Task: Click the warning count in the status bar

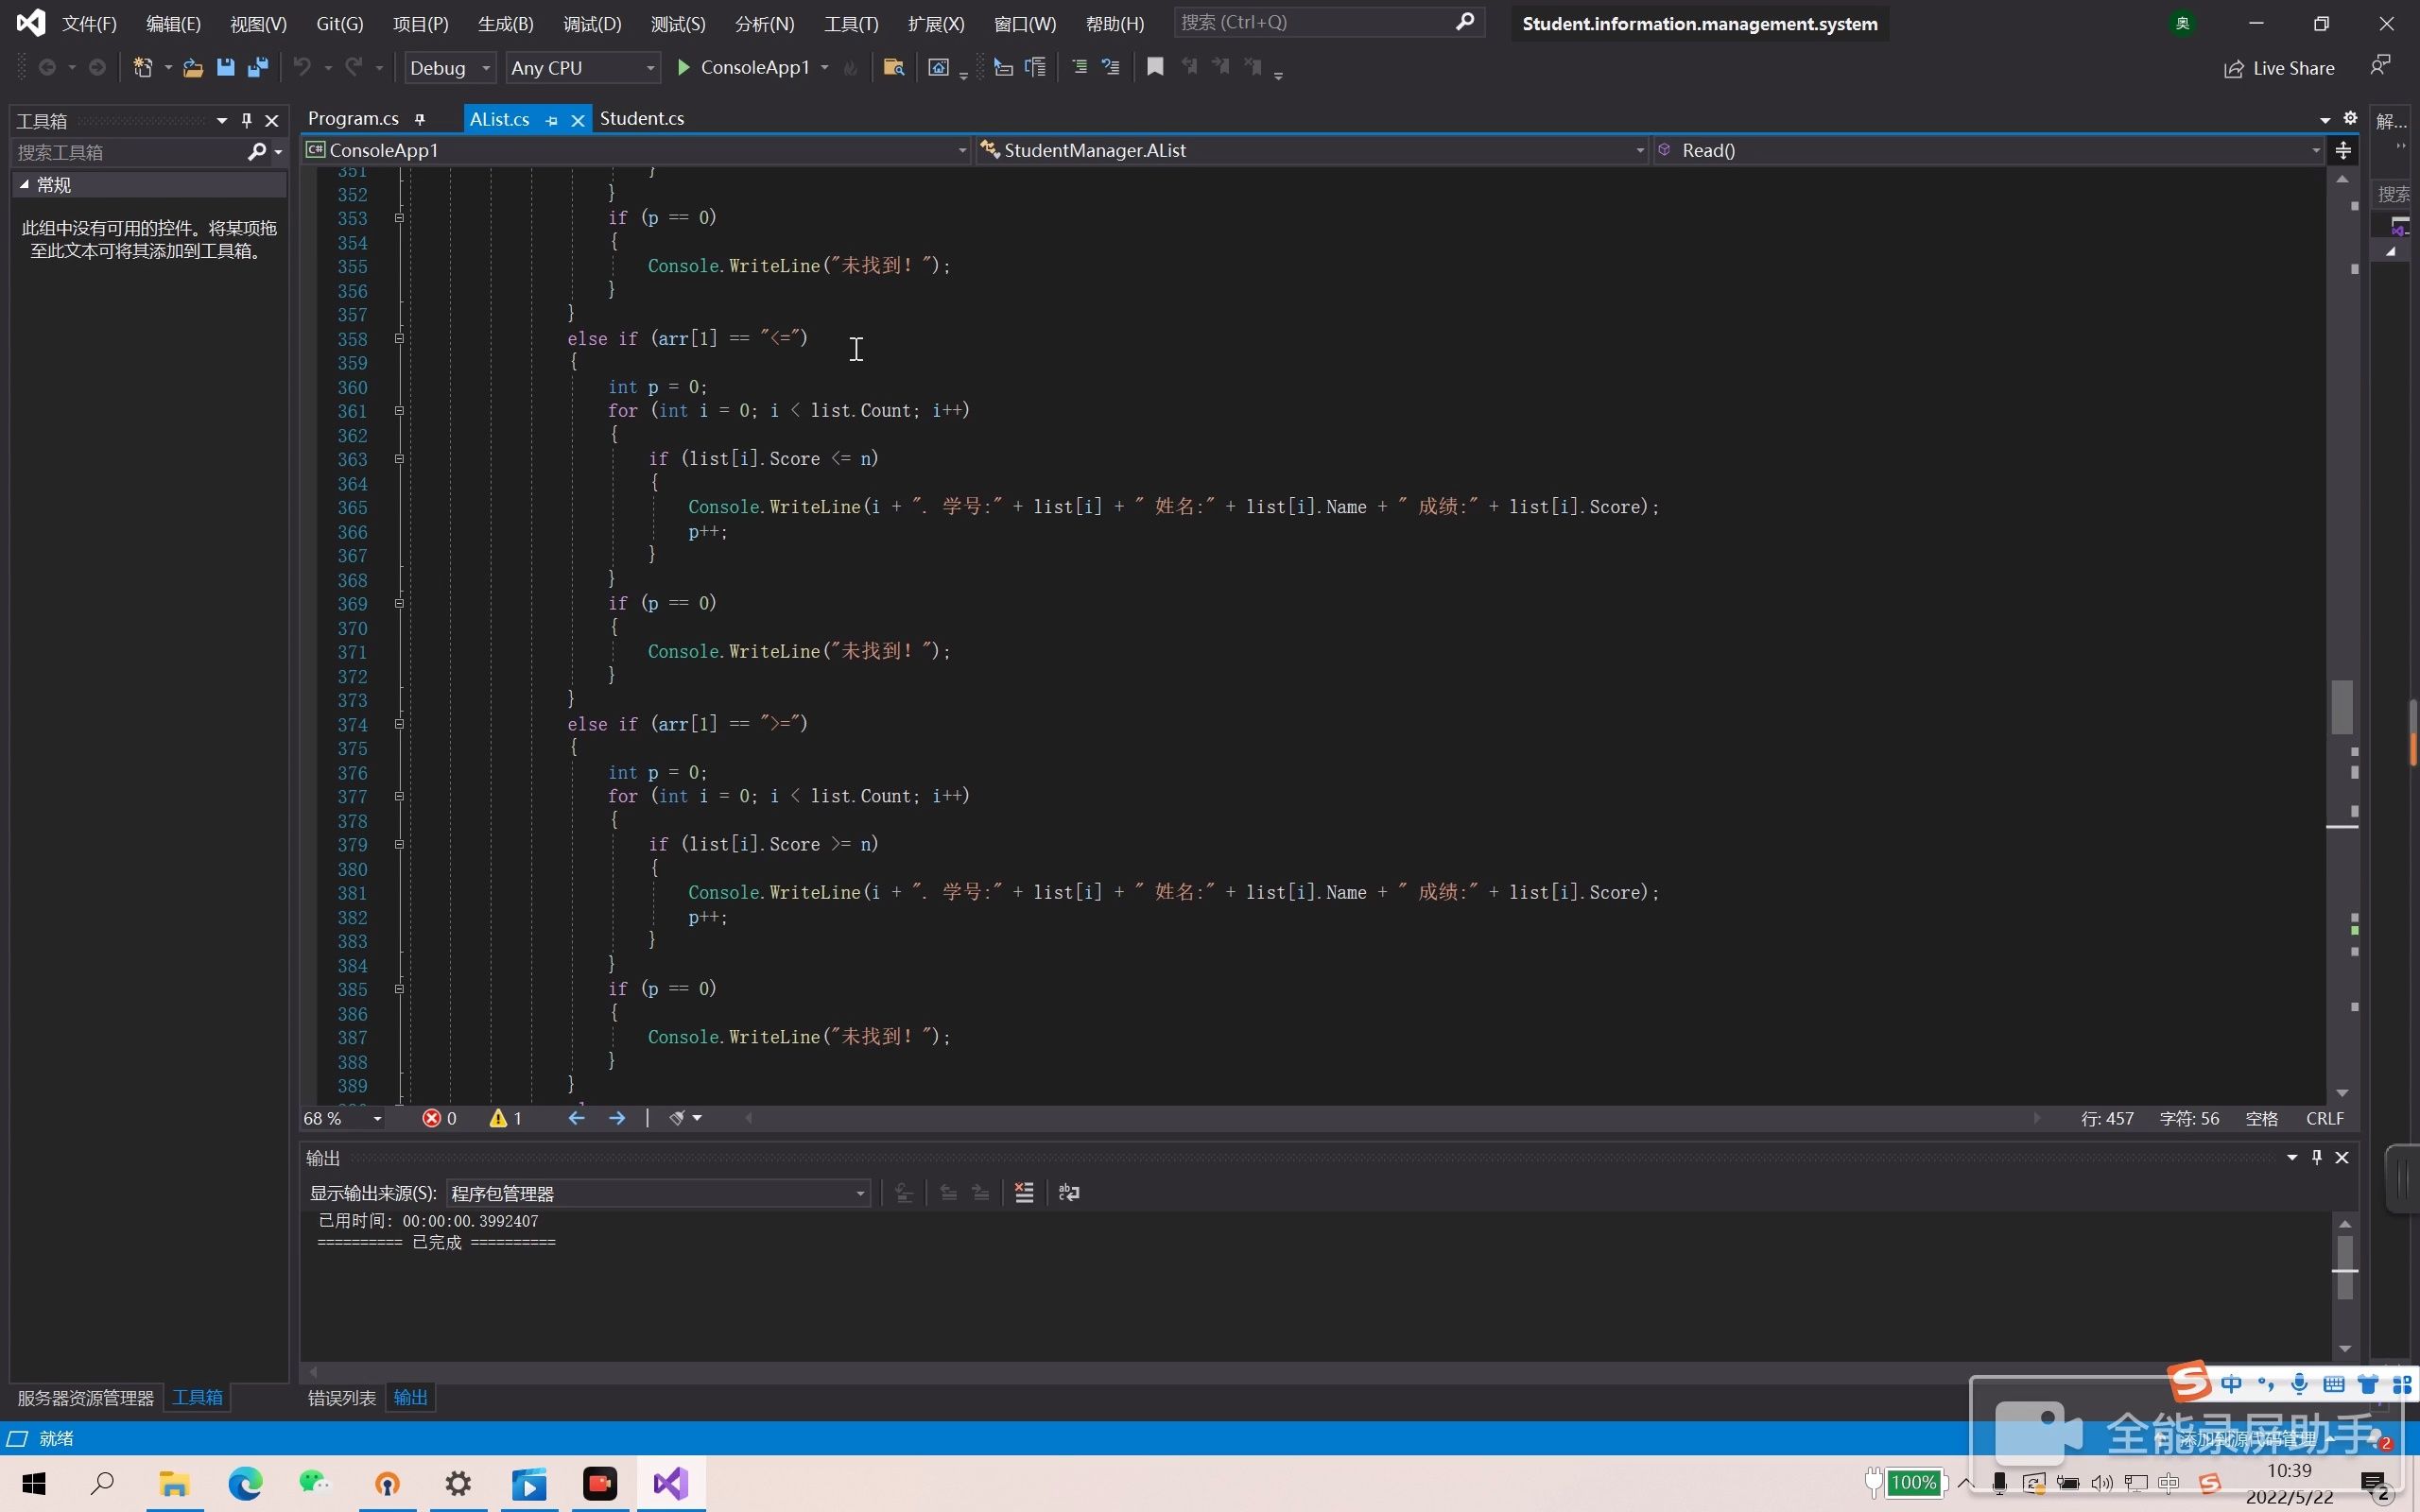Action: [505, 1118]
